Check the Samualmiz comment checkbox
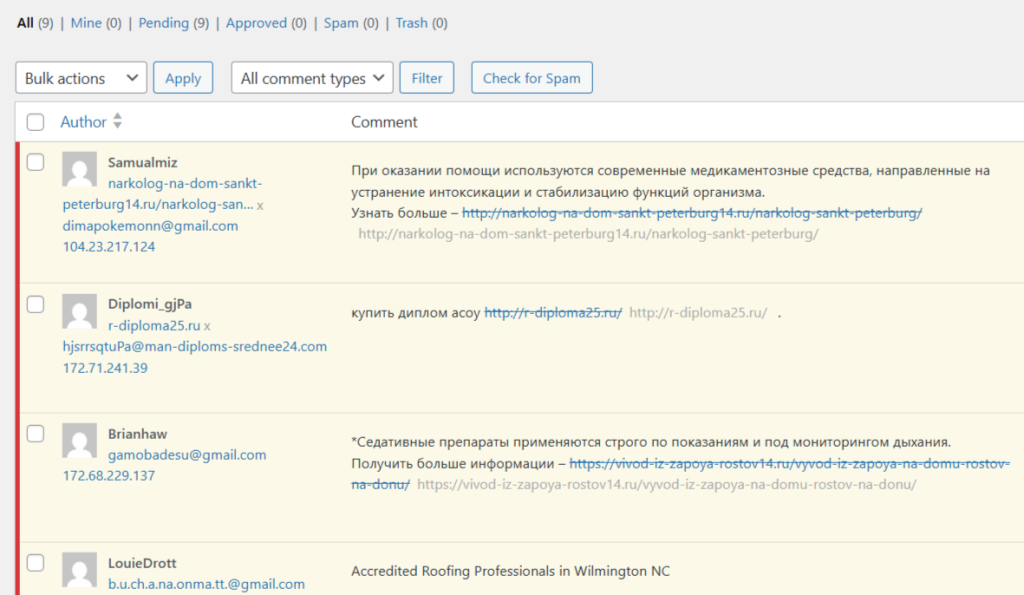 click(36, 162)
